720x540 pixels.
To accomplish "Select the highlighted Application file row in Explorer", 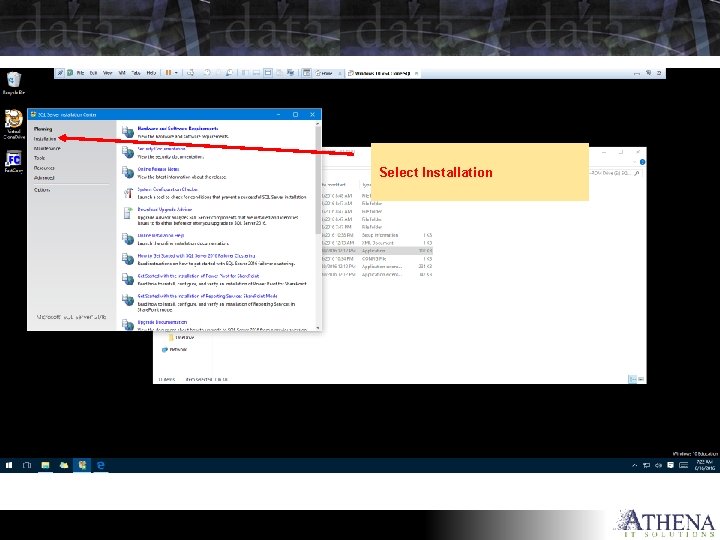I will pyautogui.click(x=377, y=251).
